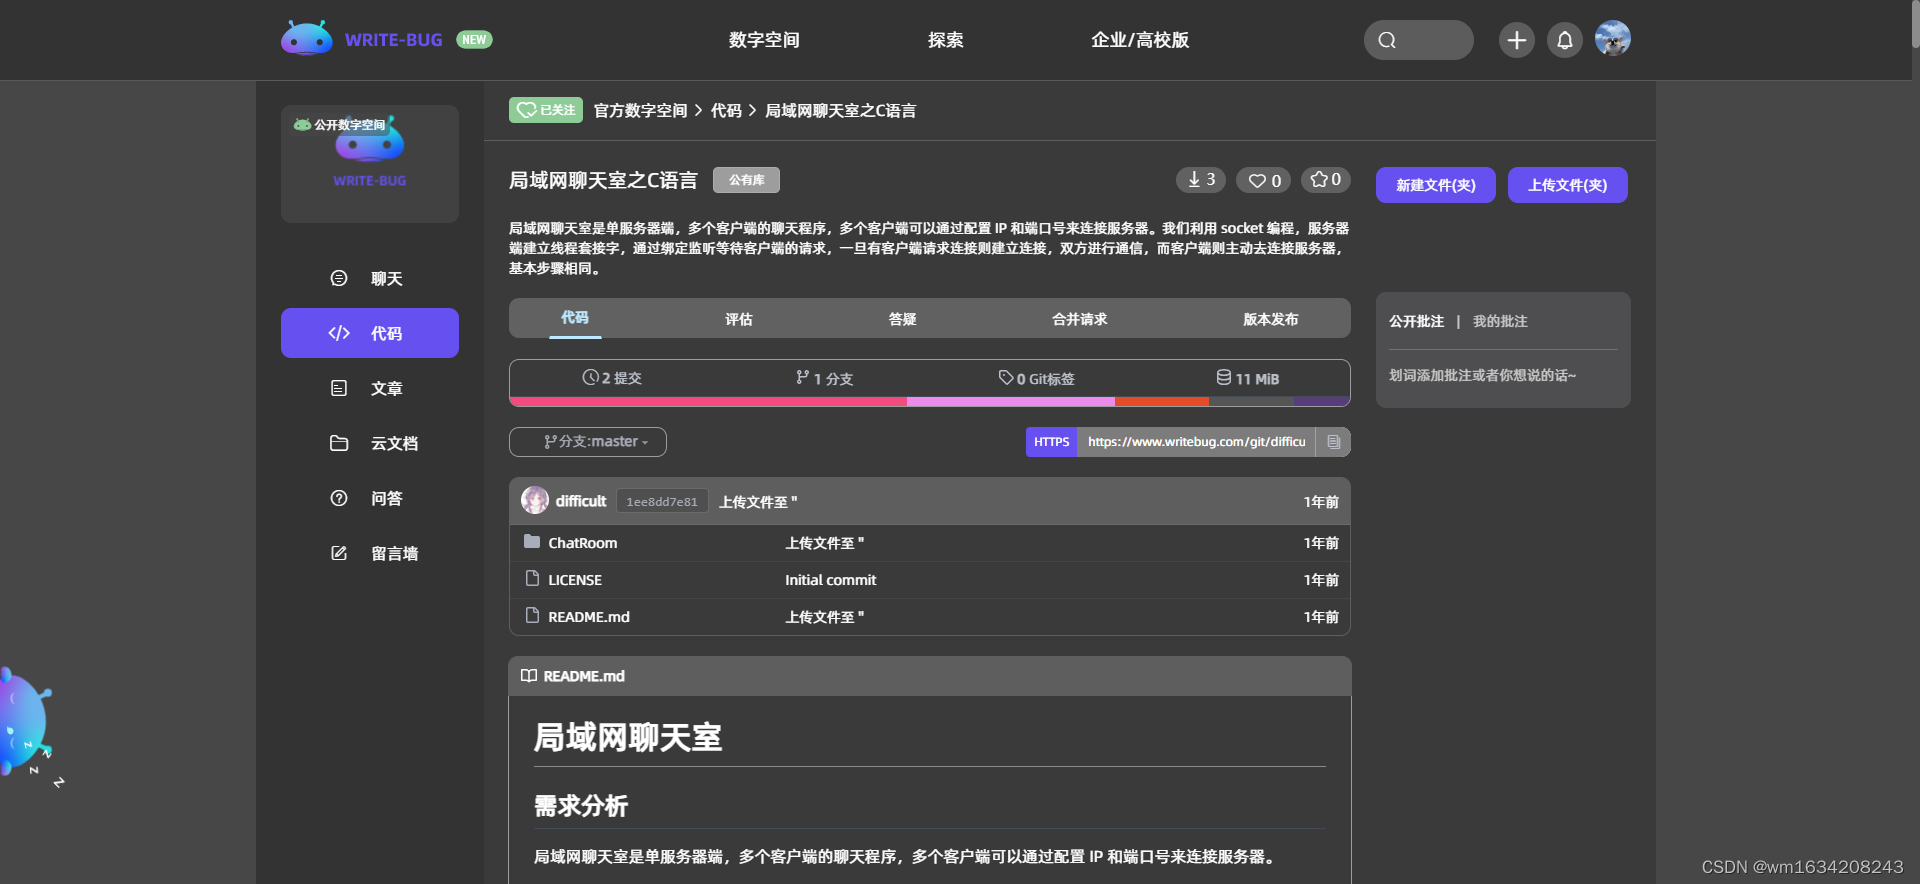The width and height of the screenshot is (1920, 884).
Task: Click the 11 MiB storage size
Action: pos(1247,378)
